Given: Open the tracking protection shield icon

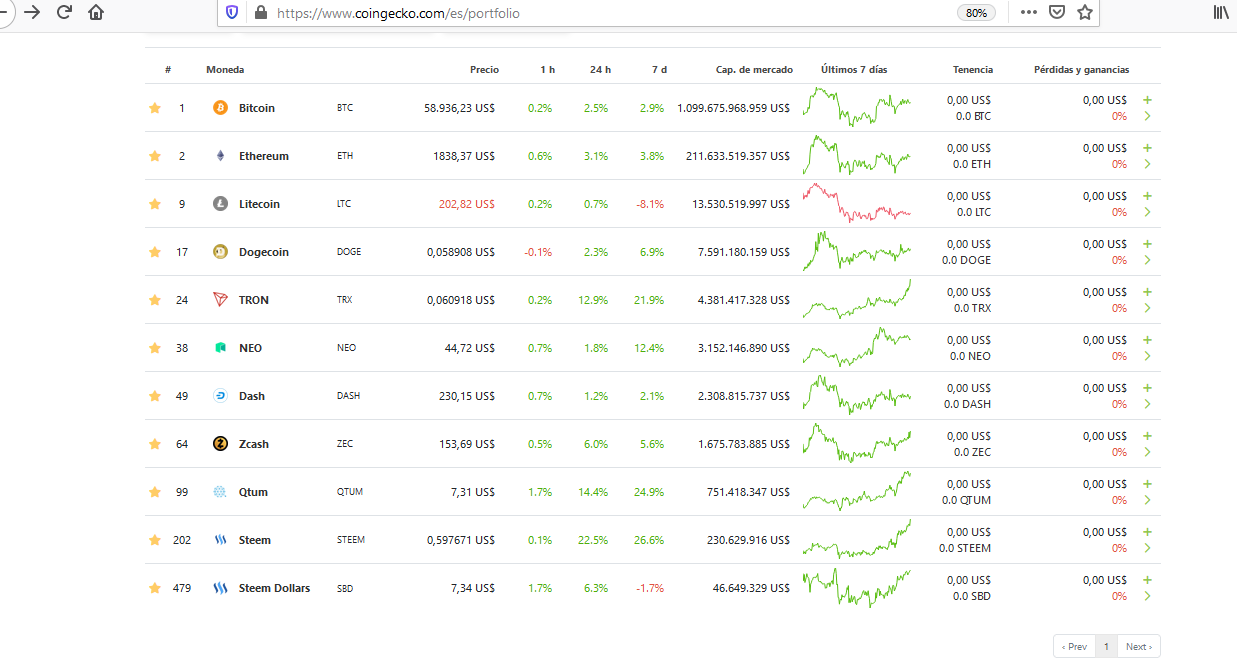Looking at the screenshot, I should click(232, 13).
